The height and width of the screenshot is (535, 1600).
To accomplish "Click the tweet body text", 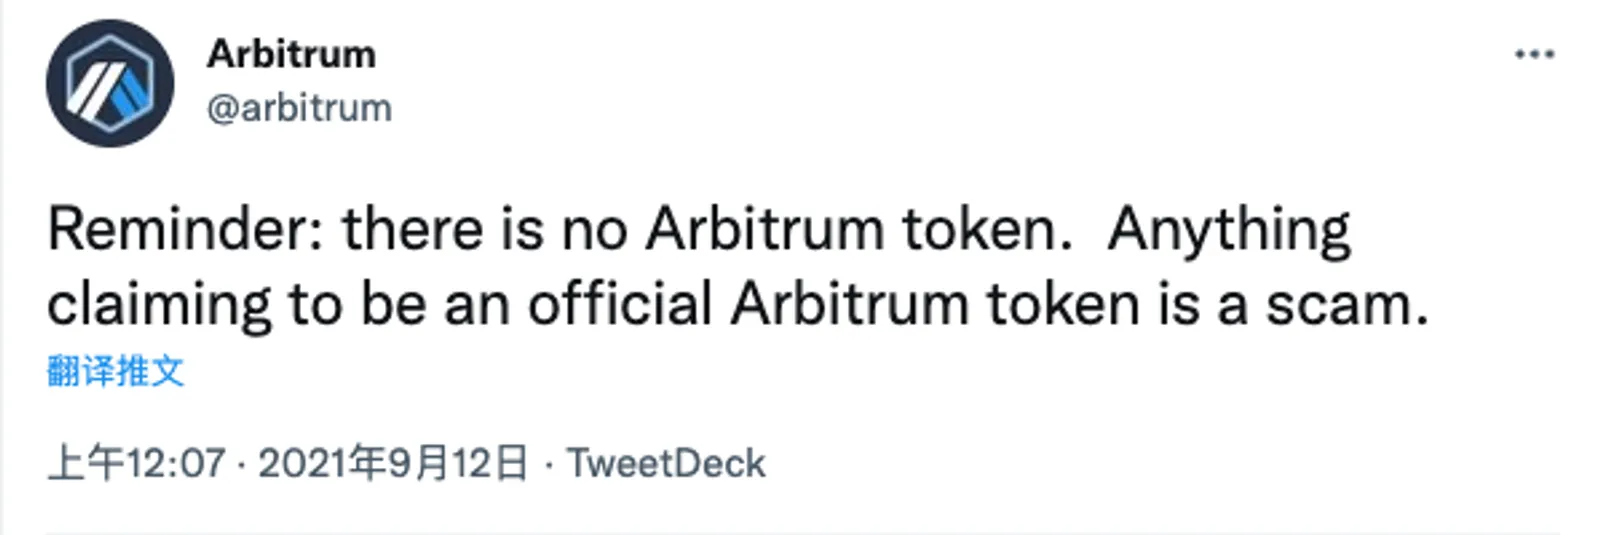I will (x=738, y=267).
